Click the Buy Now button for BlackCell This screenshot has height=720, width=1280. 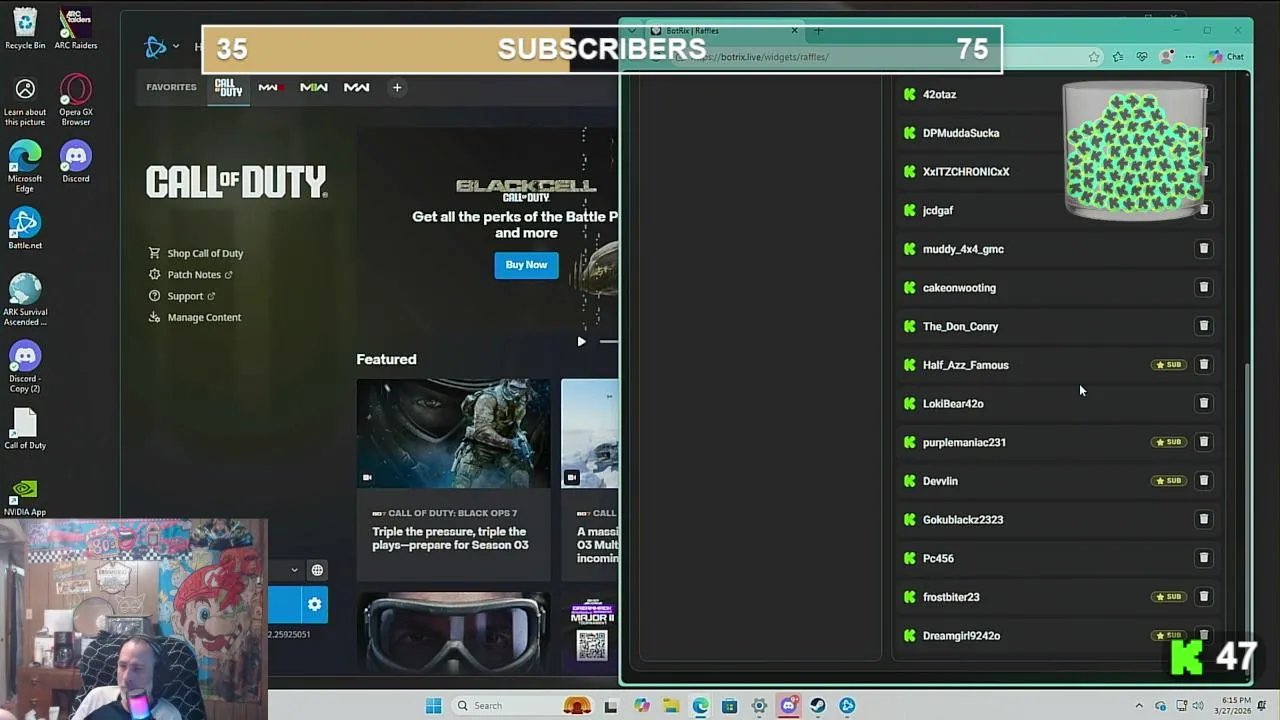click(526, 265)
